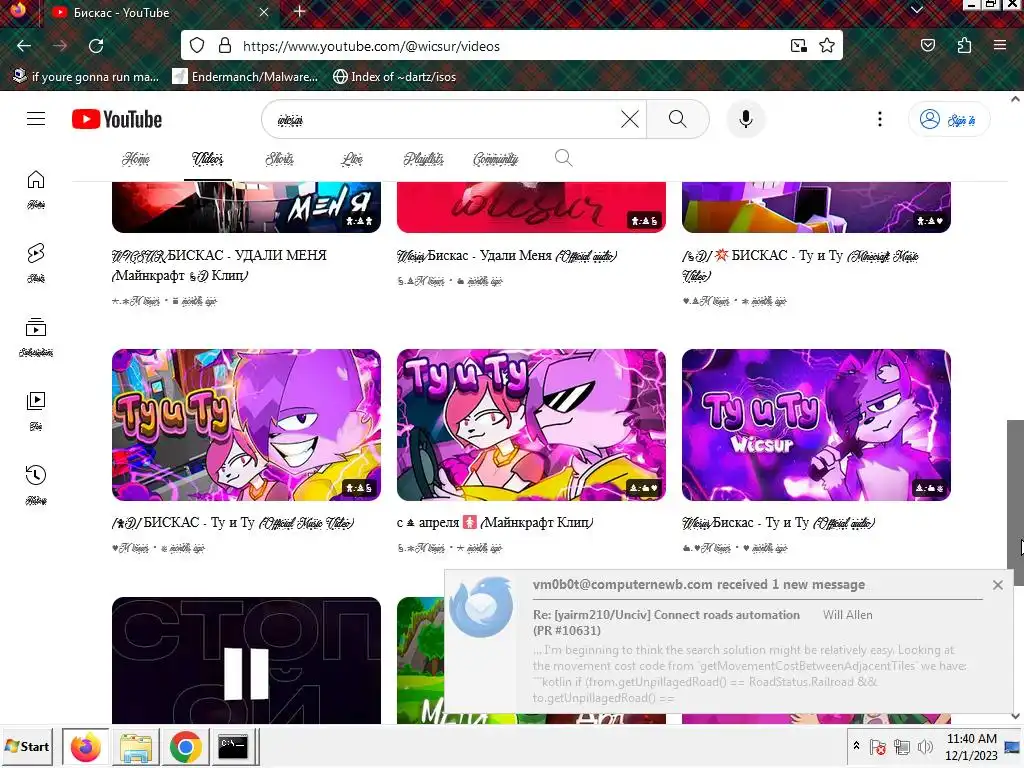Open Firefox application menu
1024x768 pixels.
[1000, 46]
